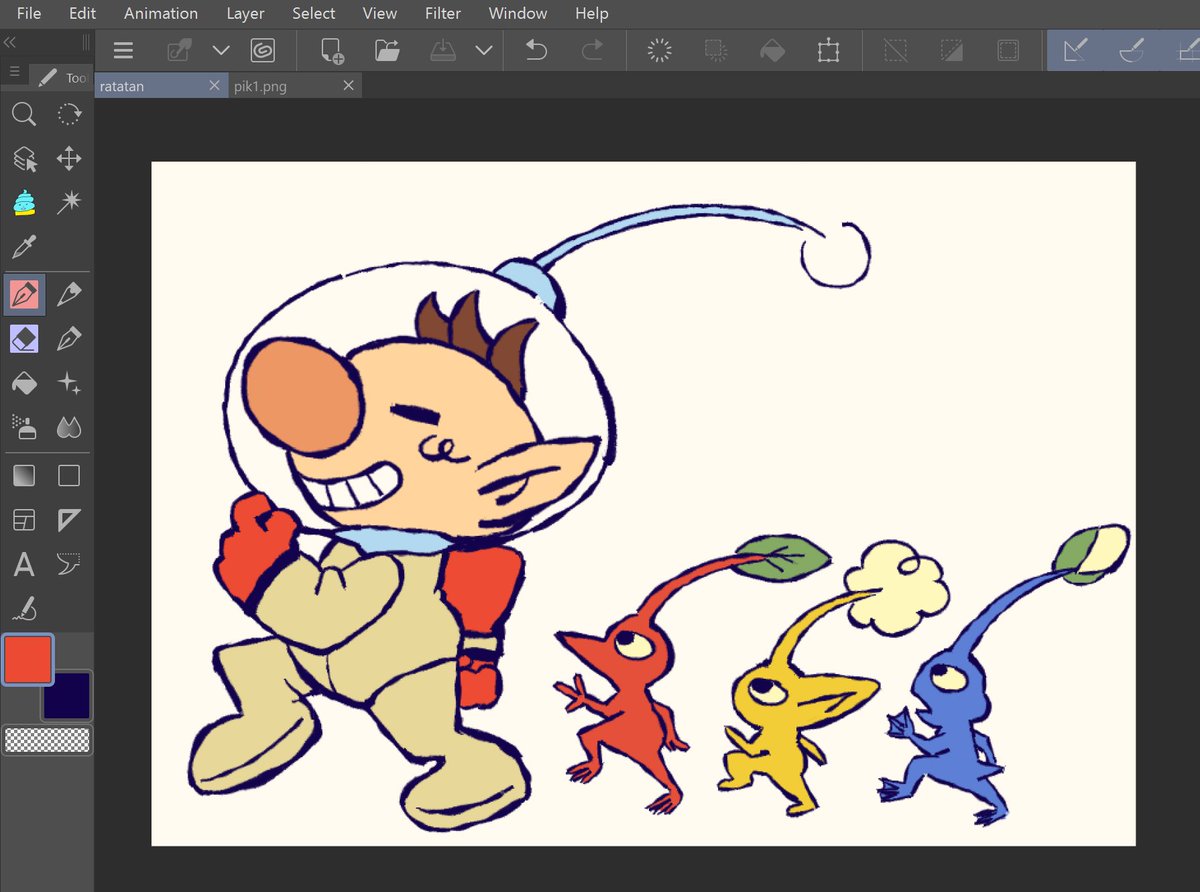1200x892 pixels.
Task: Select the Operation object tool
Action: point(24,158)
